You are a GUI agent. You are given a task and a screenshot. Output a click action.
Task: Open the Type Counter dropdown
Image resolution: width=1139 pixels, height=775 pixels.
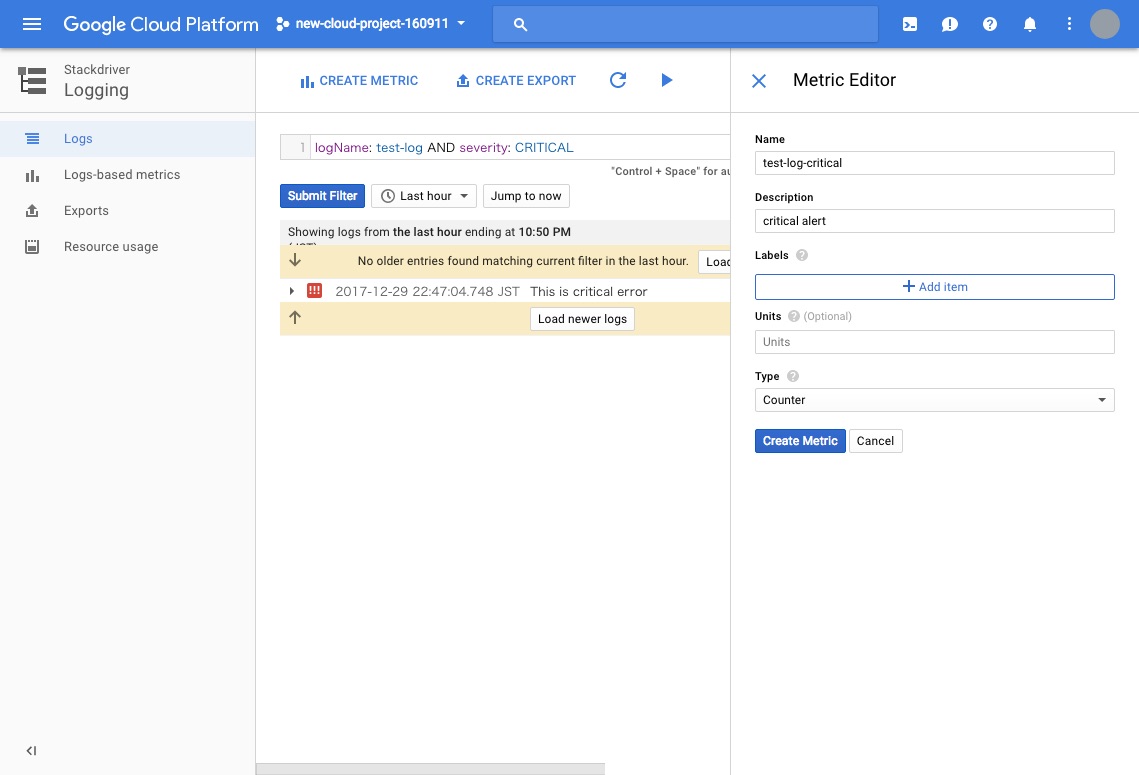point(934,400)
